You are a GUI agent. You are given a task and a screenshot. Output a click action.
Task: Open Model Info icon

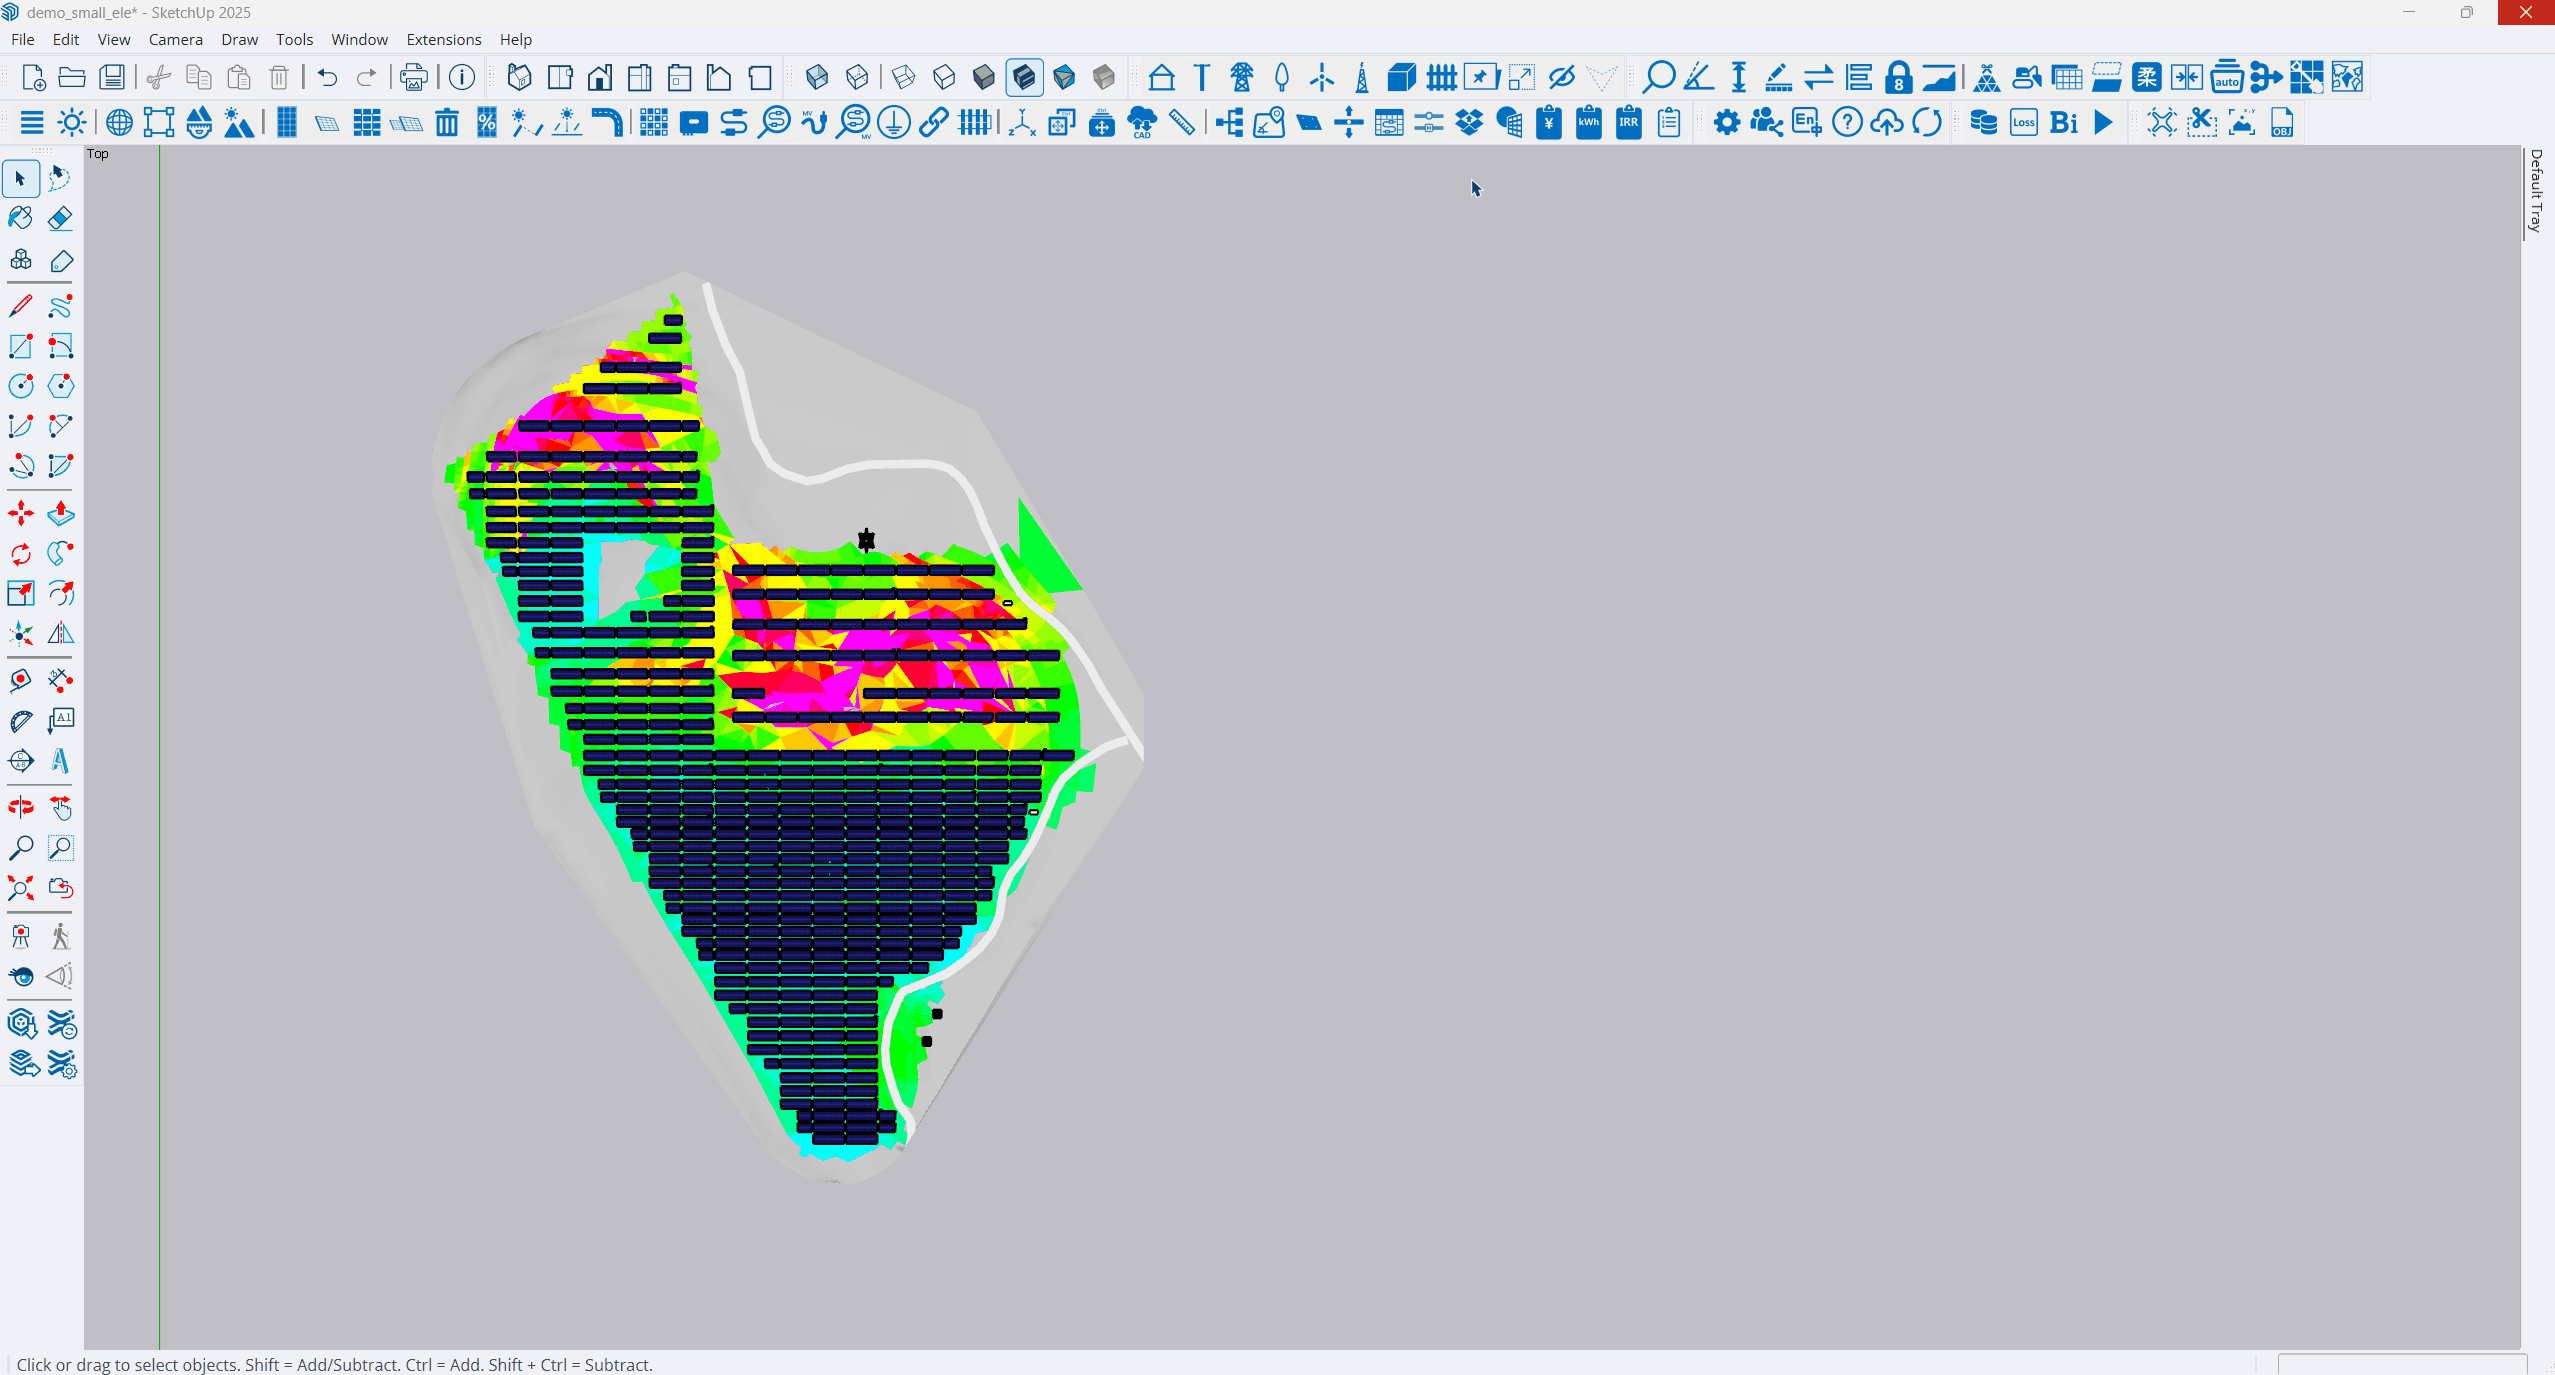[462, 77]
